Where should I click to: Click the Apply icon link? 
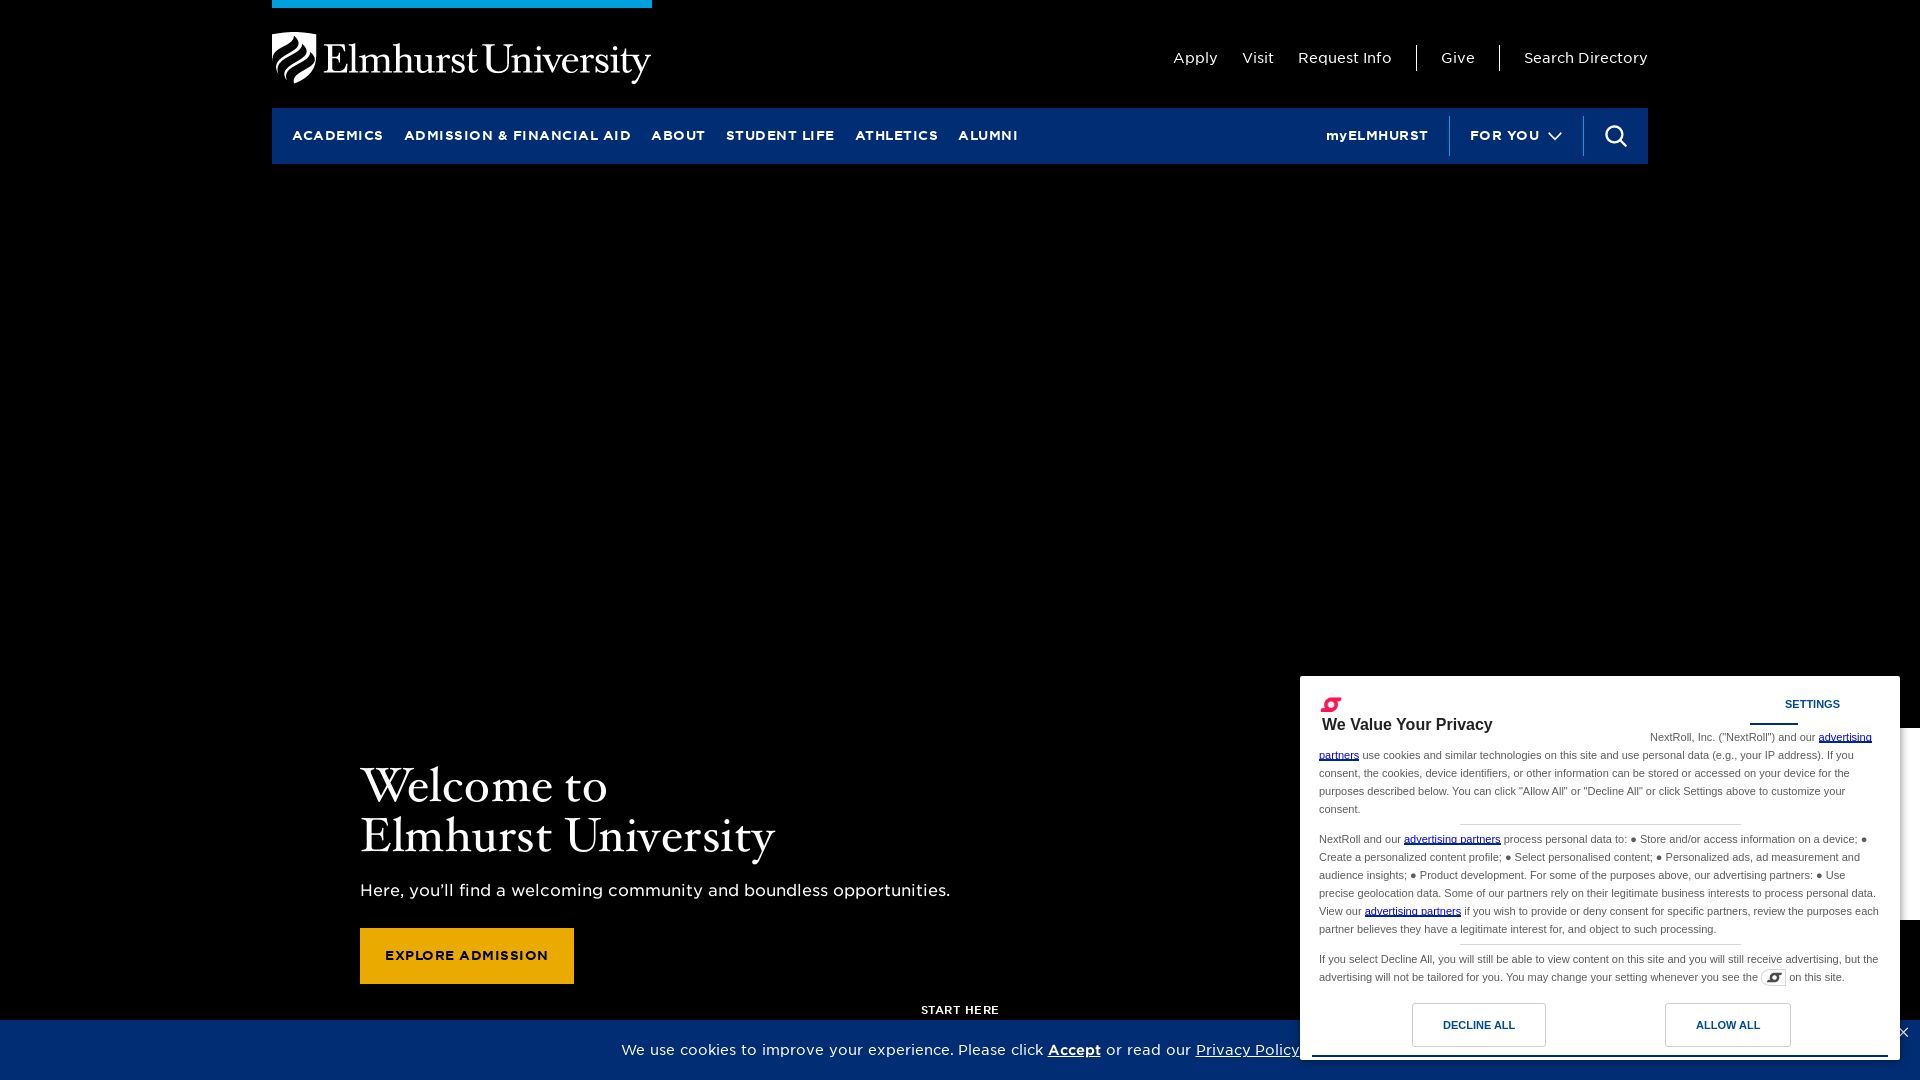(x=1195, y=57)
